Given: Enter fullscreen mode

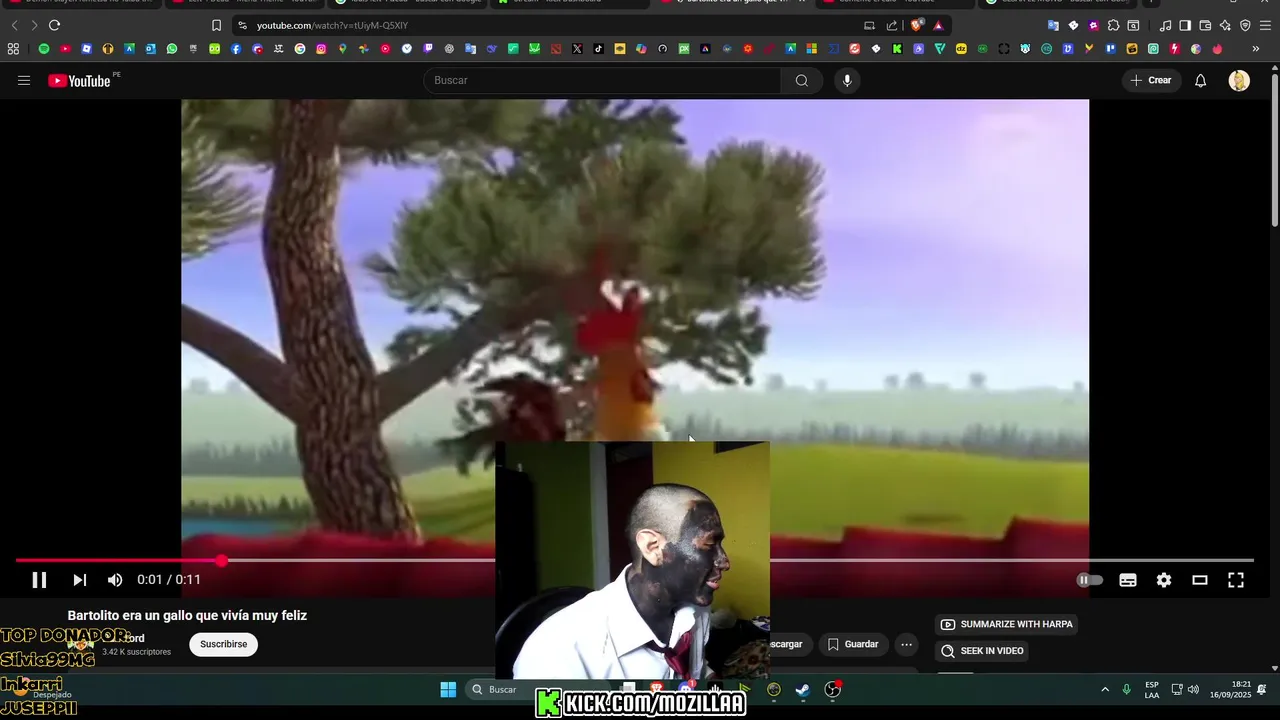Looking at the screenshot, I should click(x=1236, y=580).
